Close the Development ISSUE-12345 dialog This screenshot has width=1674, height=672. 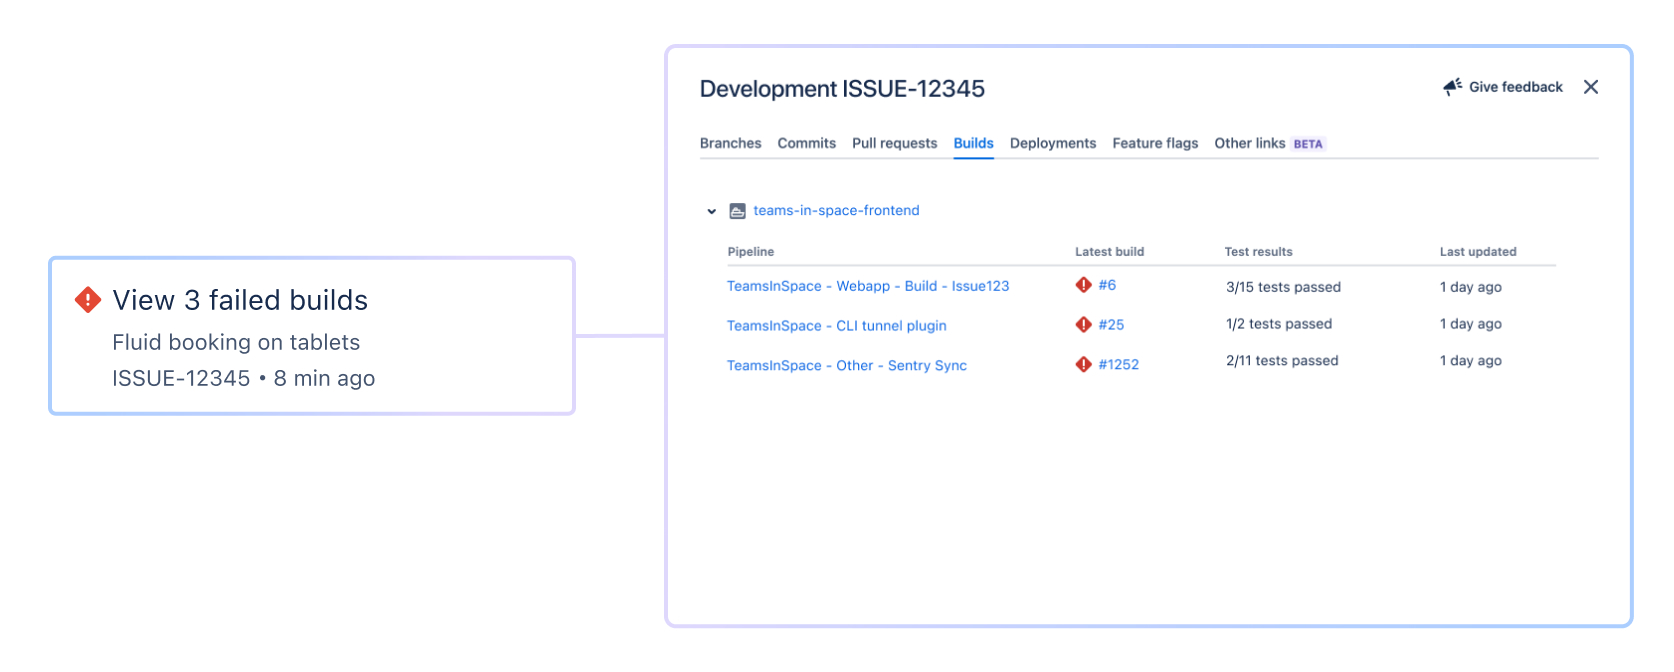click(1591, 87)
